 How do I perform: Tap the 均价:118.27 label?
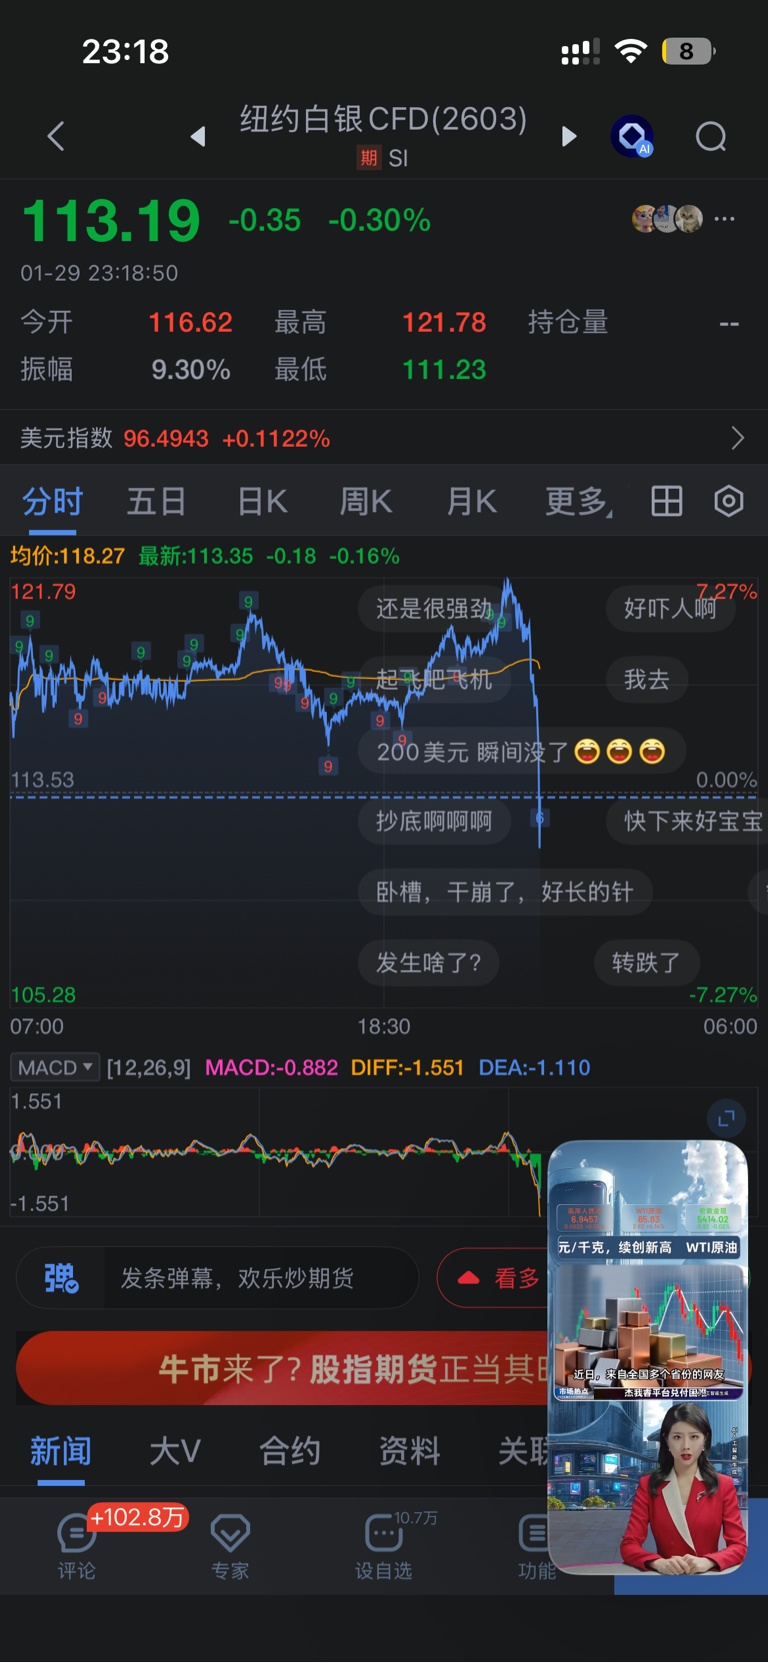[x=68, y=556]
